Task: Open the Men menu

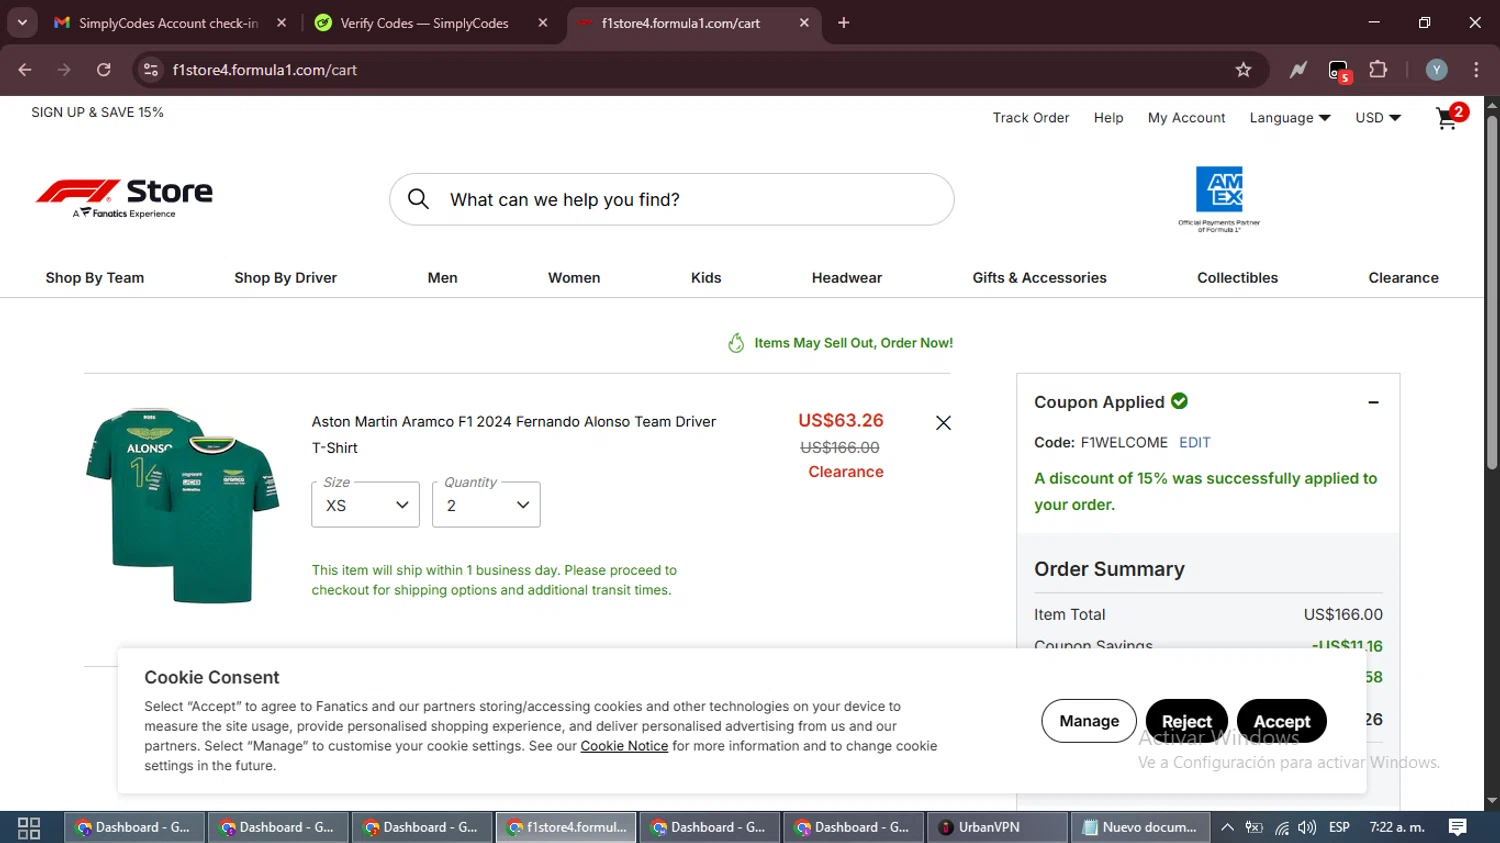Action: 443,278
